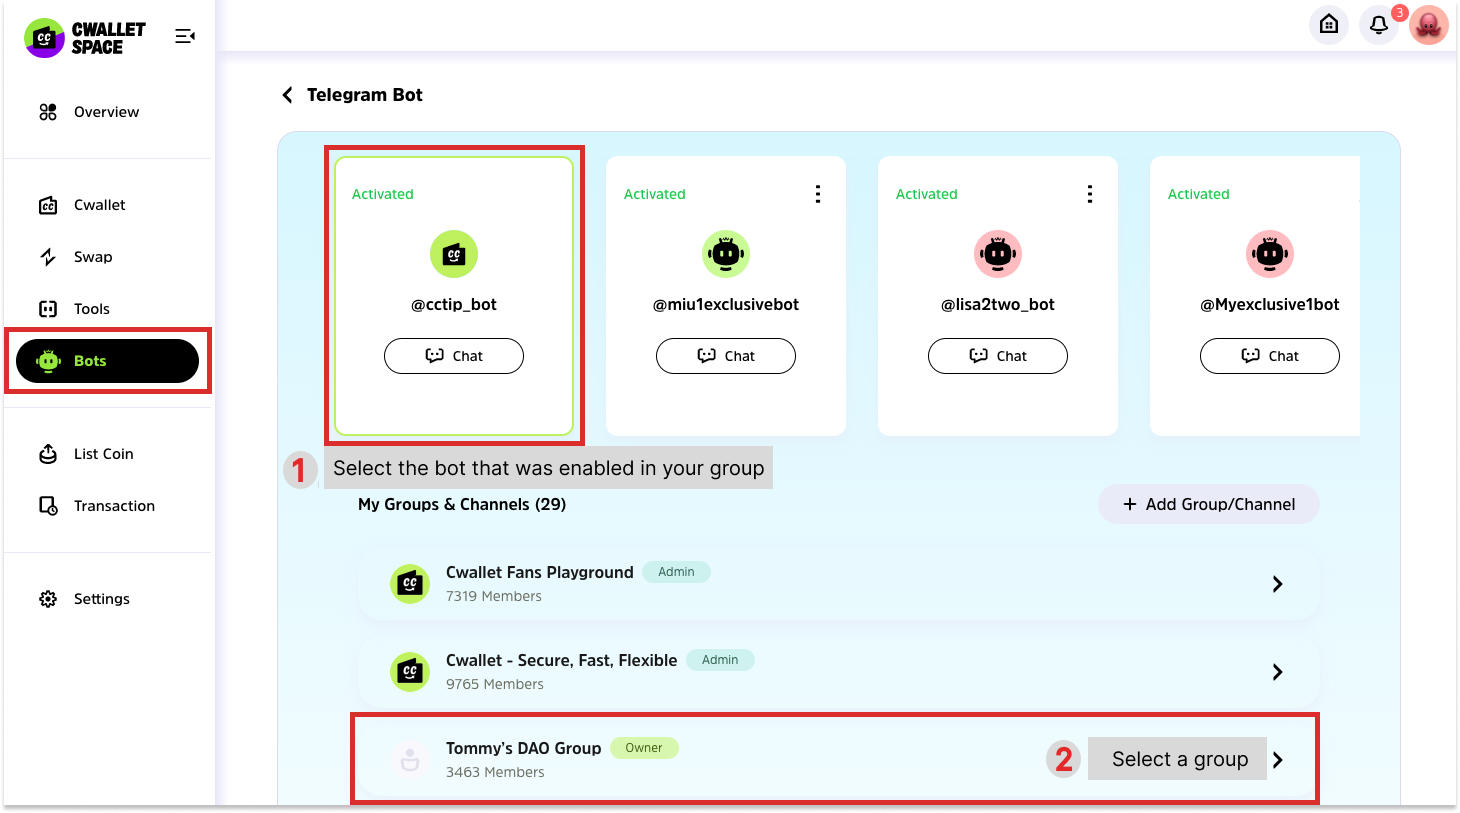The image size is (1460, 813).
Task: Select the @miu1exclusivebot bot card
Action: [726, 295]
